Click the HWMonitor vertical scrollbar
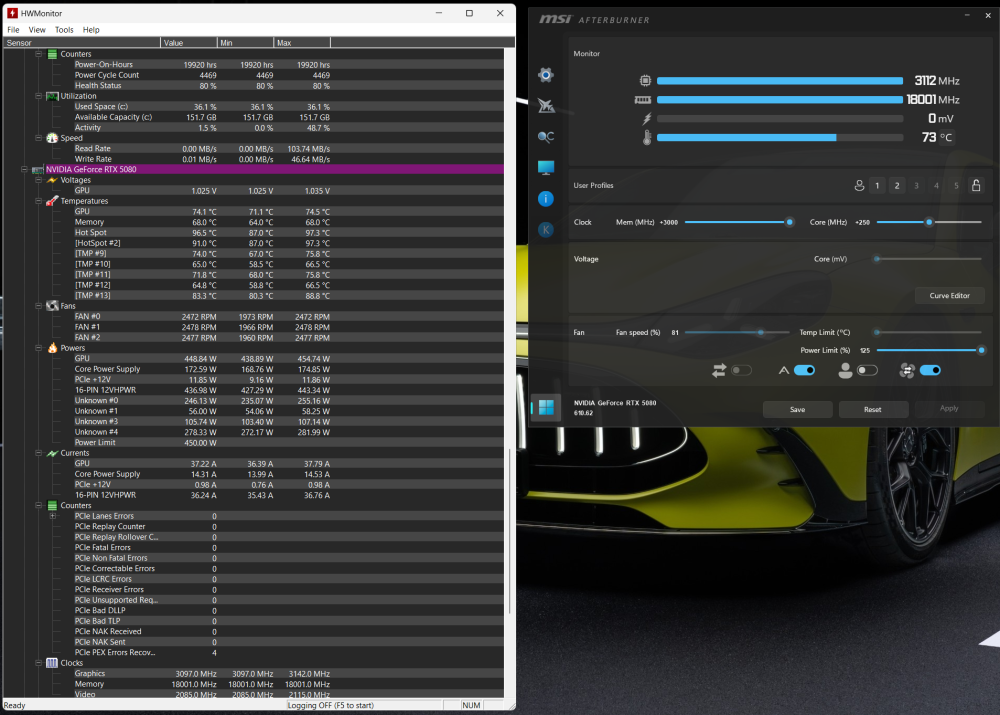The width and height of the screenshot is (1000, 715). click(509, 531)
